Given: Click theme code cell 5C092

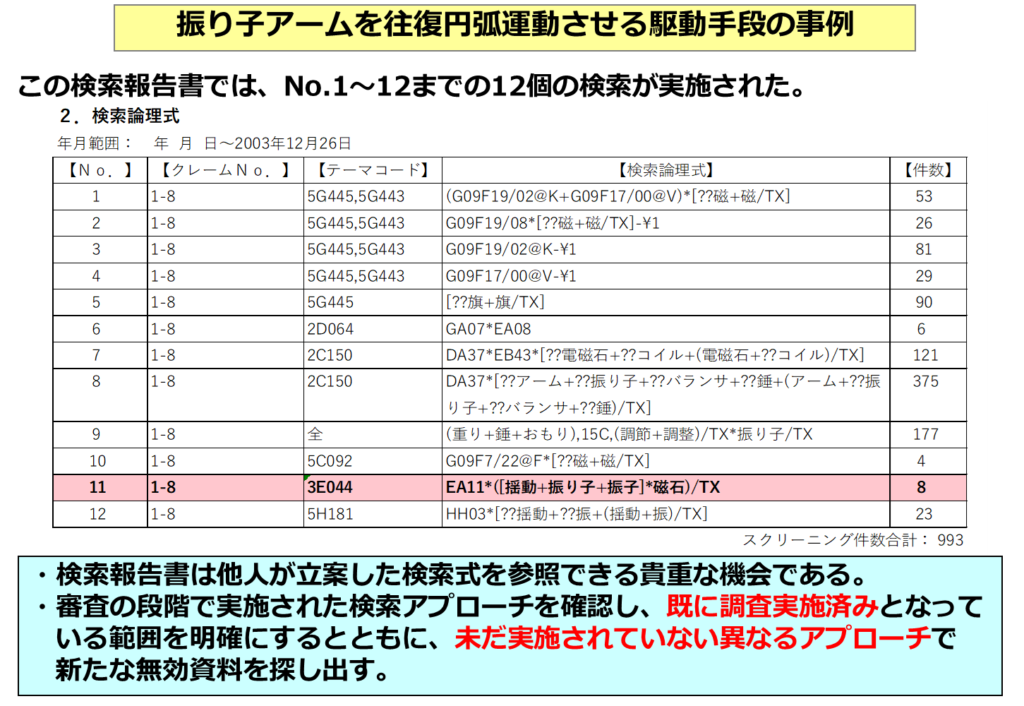Looking at the screenshot, I should [x=331, y=461].
